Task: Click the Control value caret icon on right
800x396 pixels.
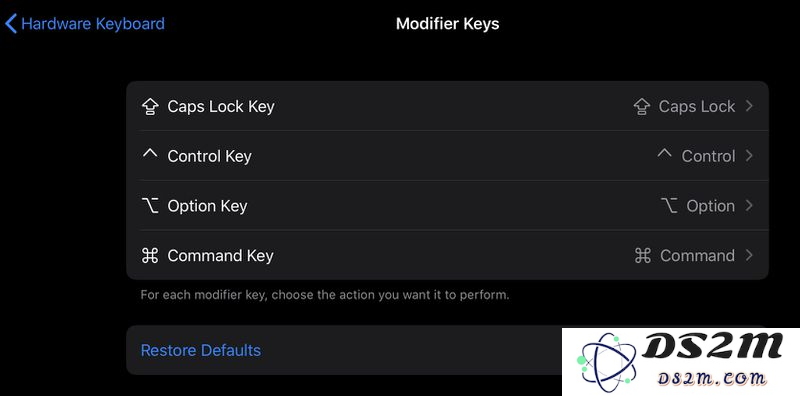Action: pos(664,153)
